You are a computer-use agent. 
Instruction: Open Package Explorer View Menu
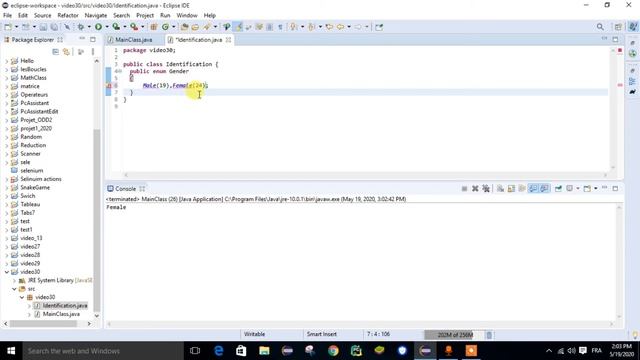click(93, 52)
